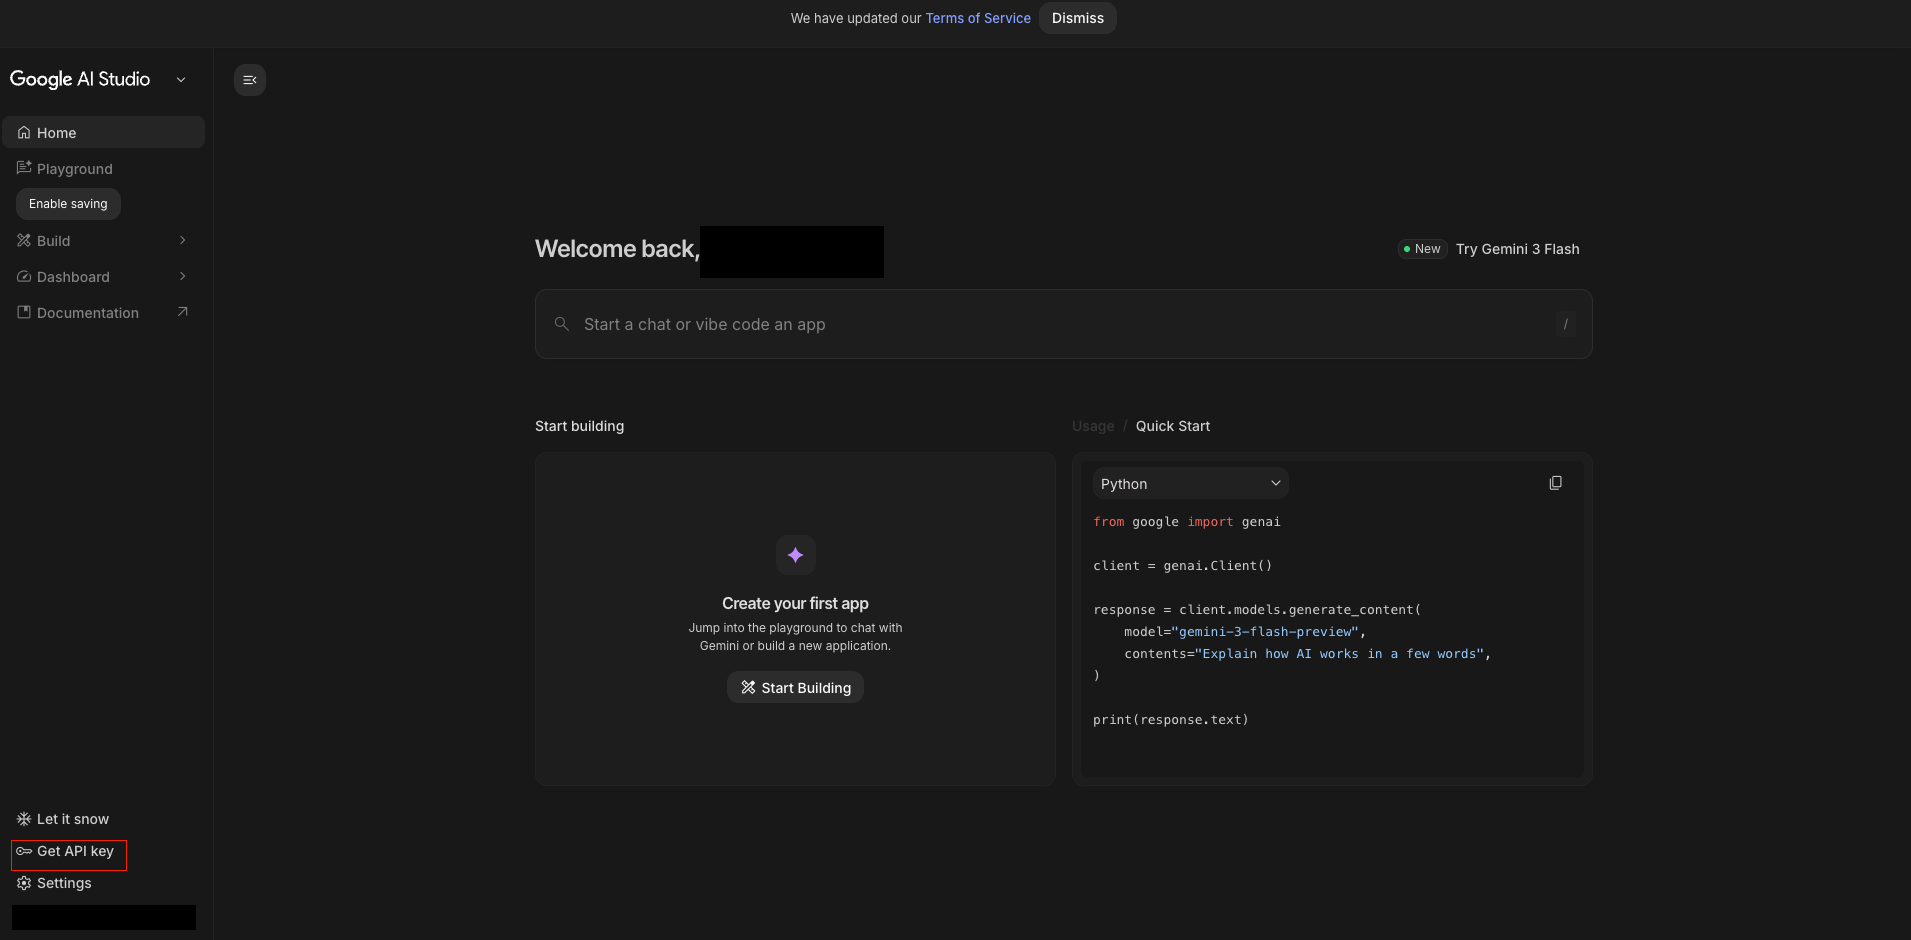Click the print(response.text) code line

(1171, 720)
